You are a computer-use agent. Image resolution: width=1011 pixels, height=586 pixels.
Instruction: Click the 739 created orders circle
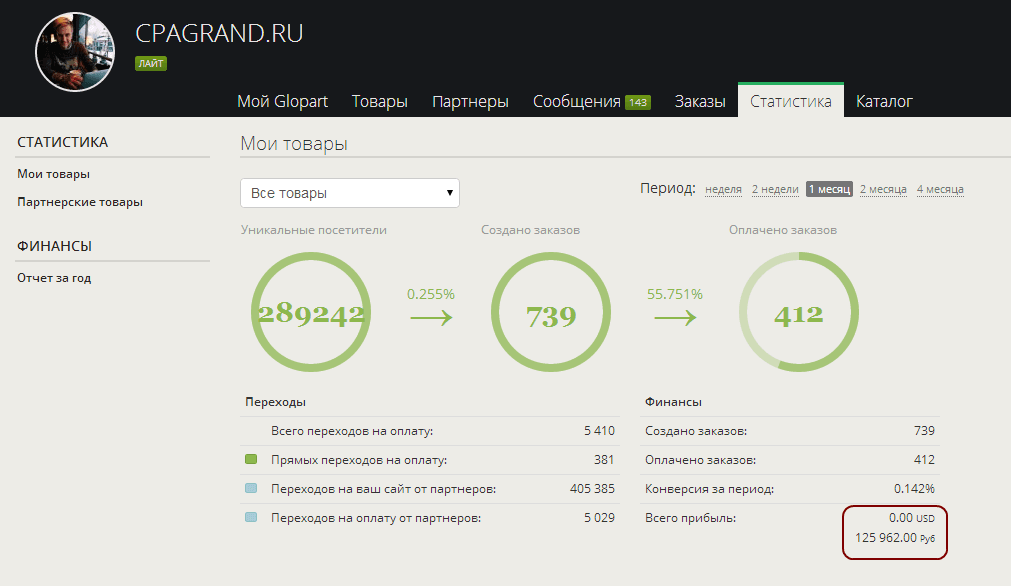click(551, 312)
